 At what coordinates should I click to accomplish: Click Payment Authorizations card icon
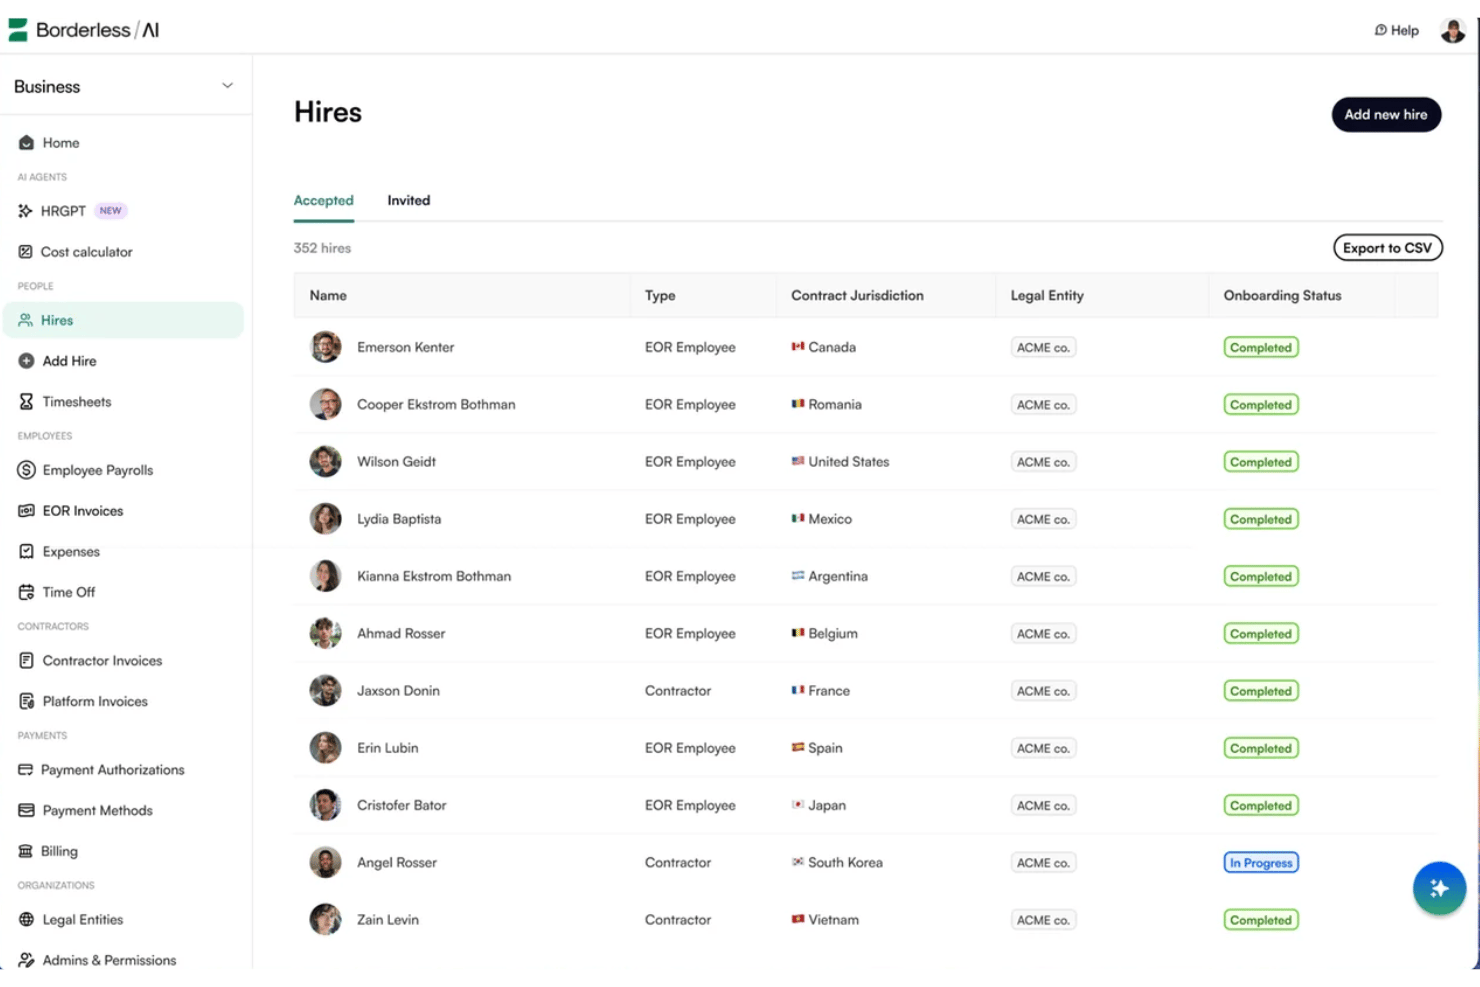pyautogui.click(x=25, y=770)
